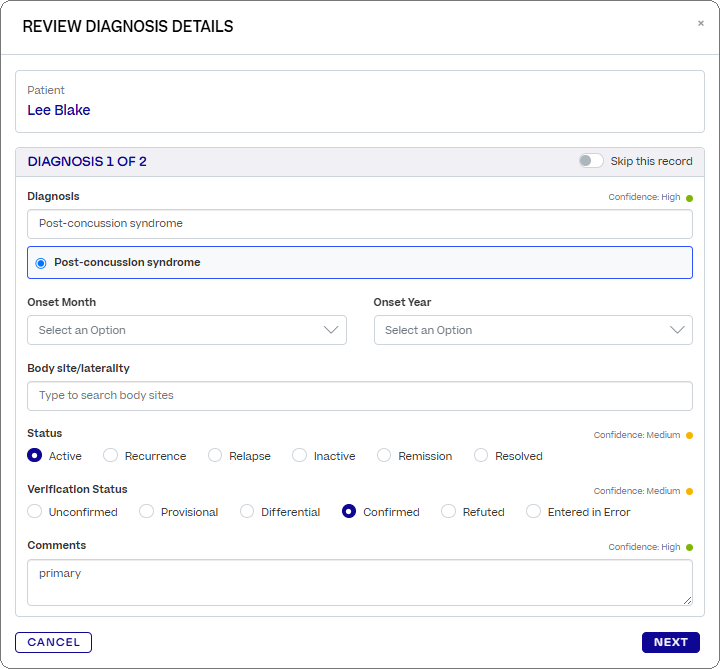This screenshot has width=720, height=669.
Task: Open the Onset Year dropdown
Action: [x=533, y=330]
